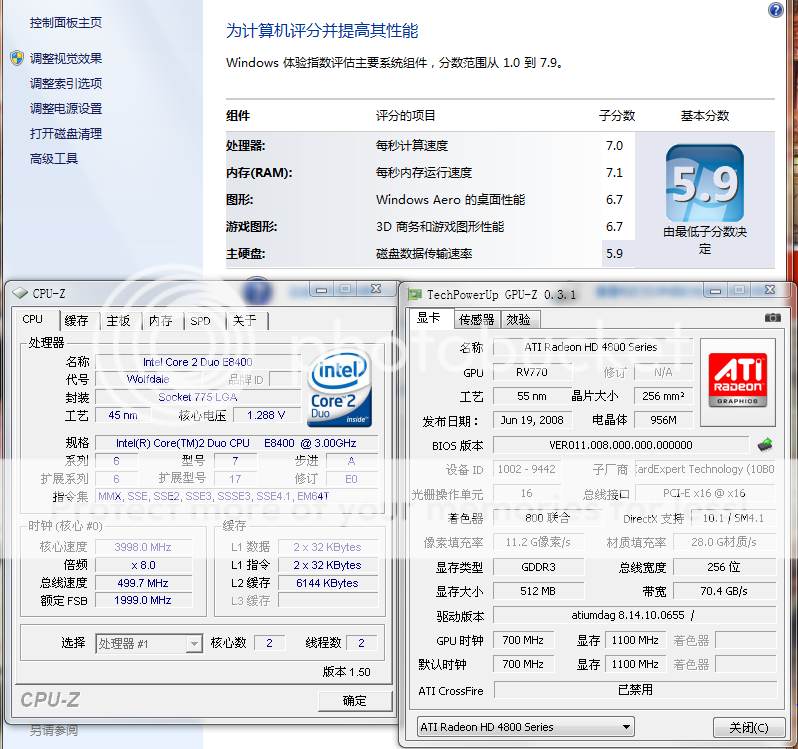Screen dimensions: 798x749
Task: Open help via the blue question mark icon
Action: (x=776, y=10)
